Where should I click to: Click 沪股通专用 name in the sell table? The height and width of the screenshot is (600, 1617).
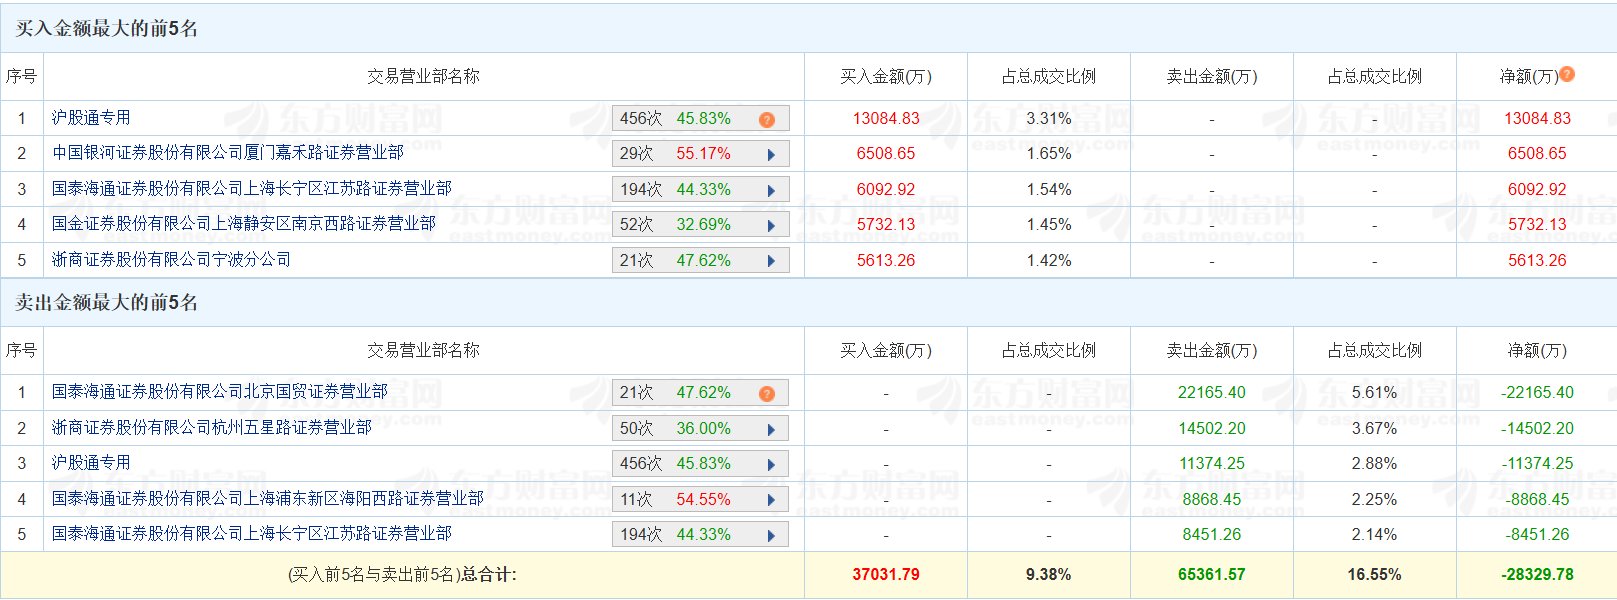91,463
